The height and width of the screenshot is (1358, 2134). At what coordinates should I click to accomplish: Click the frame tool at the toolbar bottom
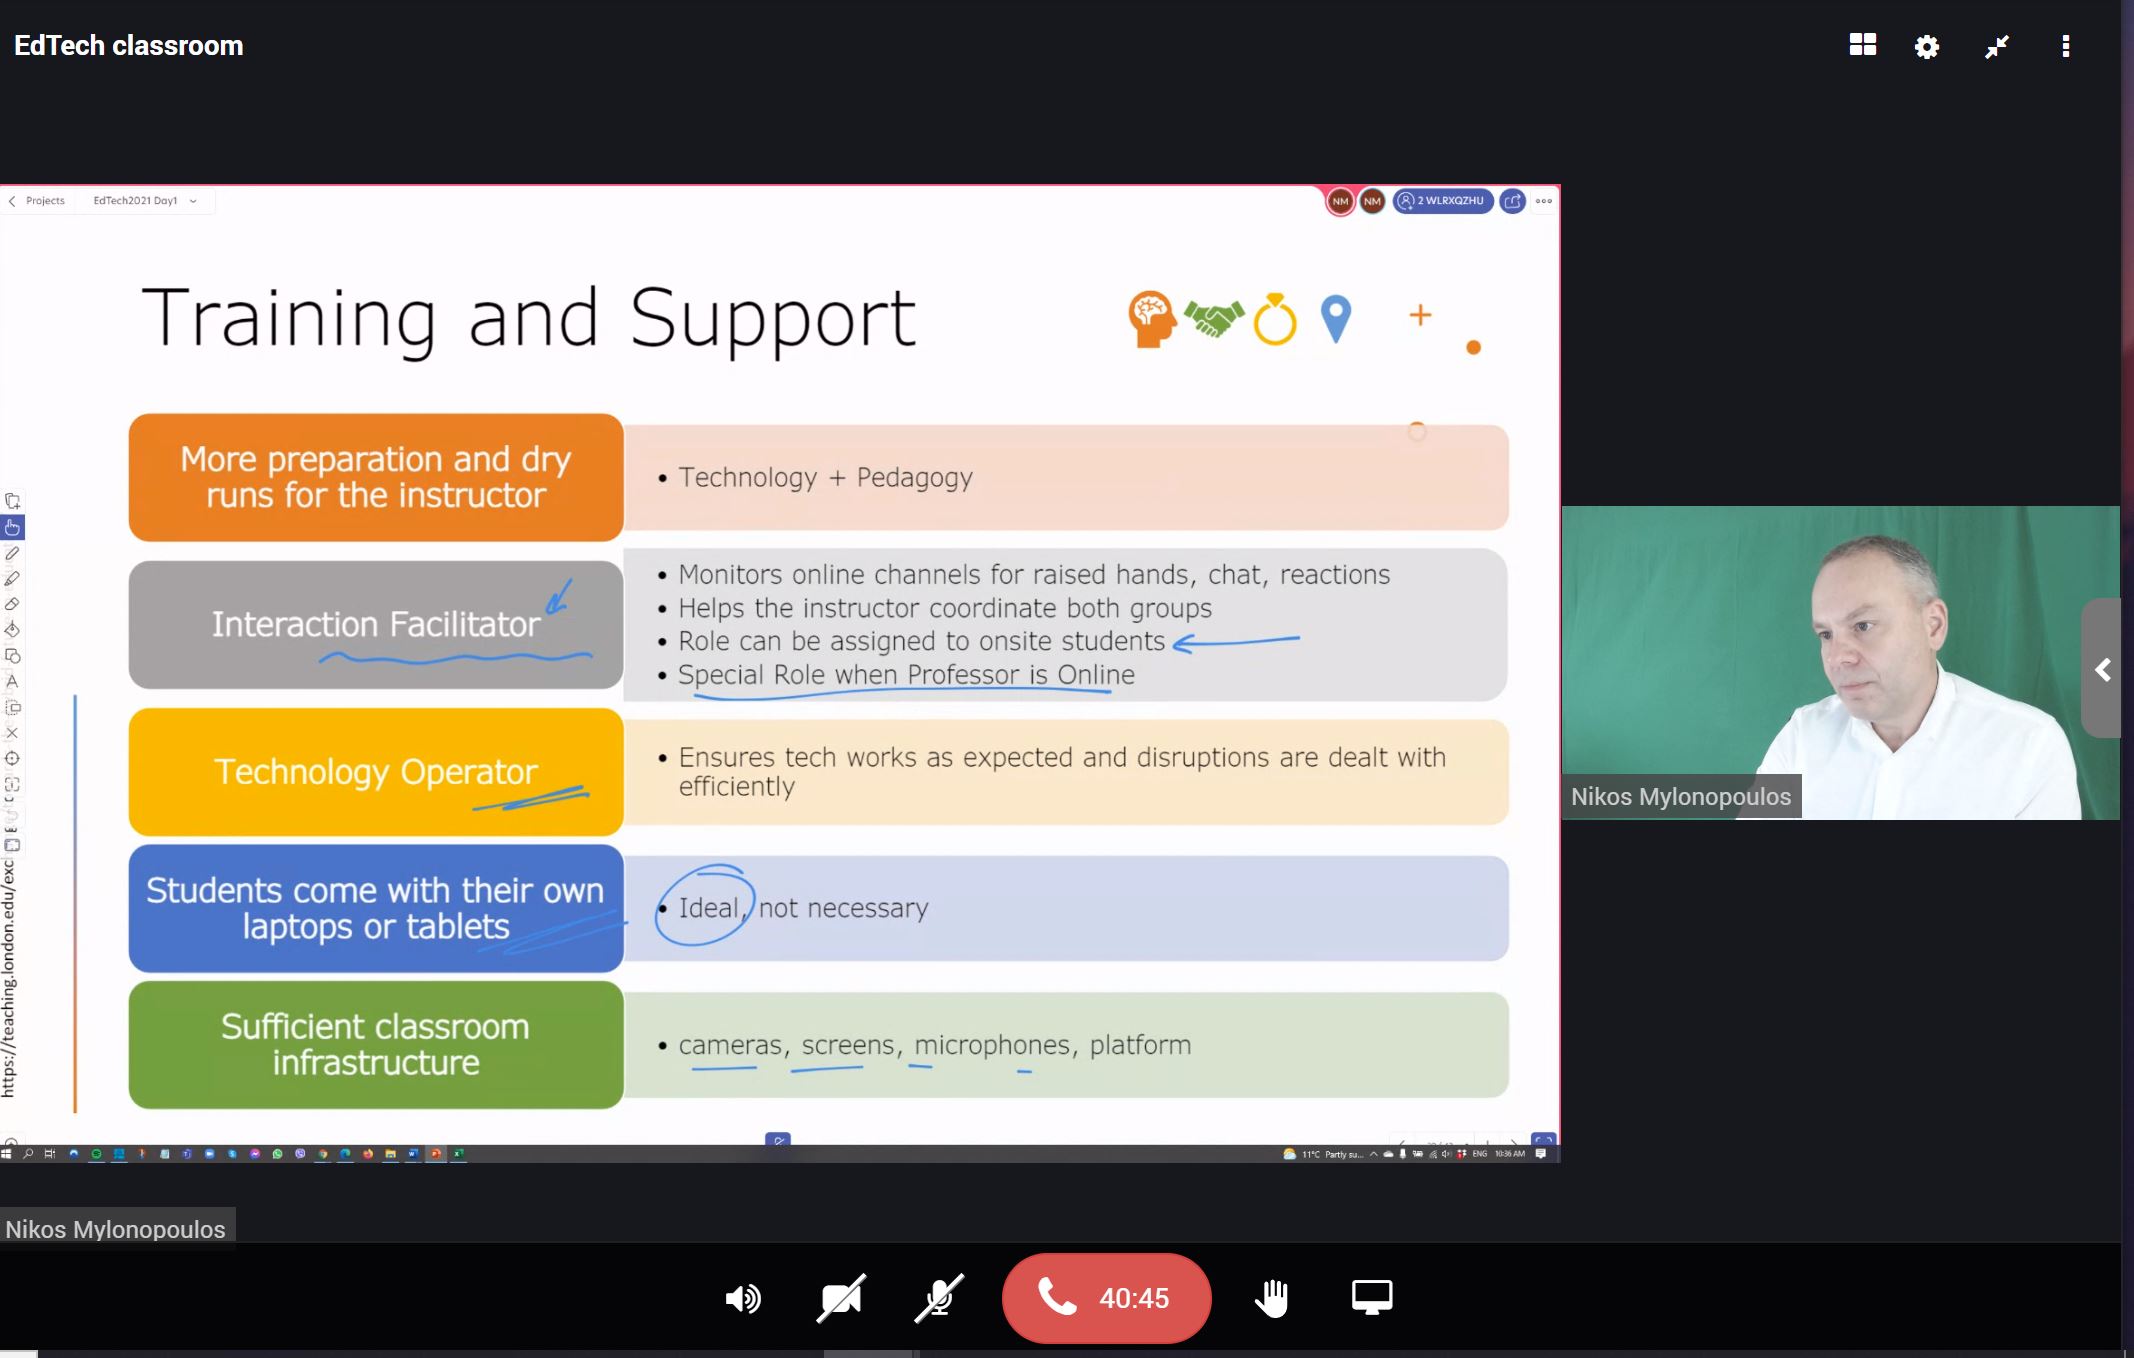pos(13,845)
